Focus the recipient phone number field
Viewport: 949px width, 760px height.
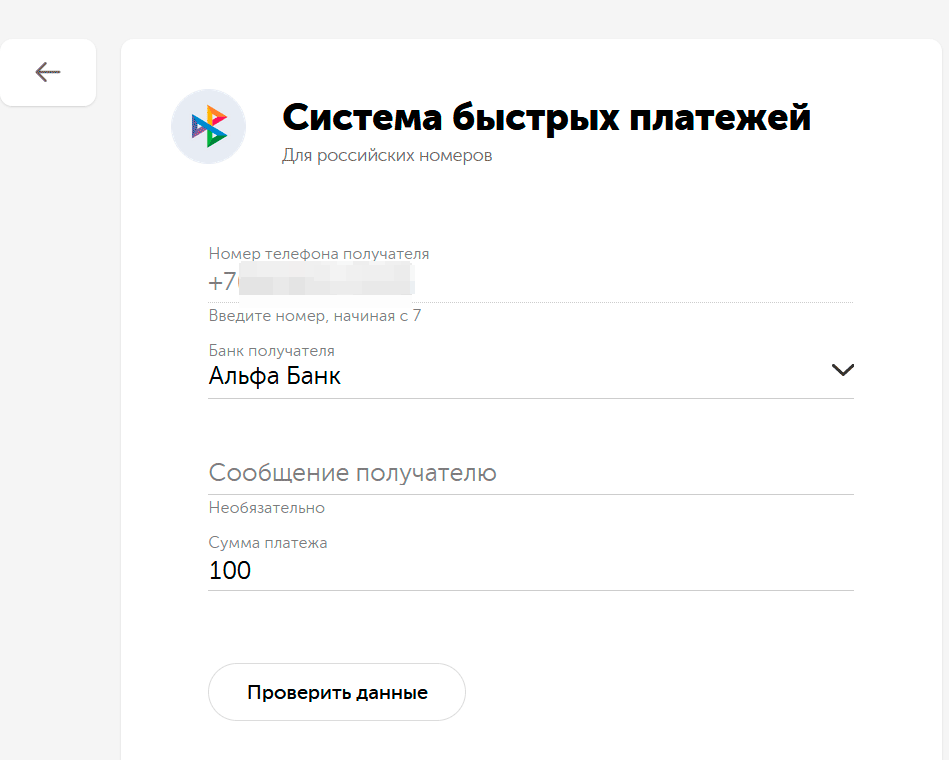(531, 283)
